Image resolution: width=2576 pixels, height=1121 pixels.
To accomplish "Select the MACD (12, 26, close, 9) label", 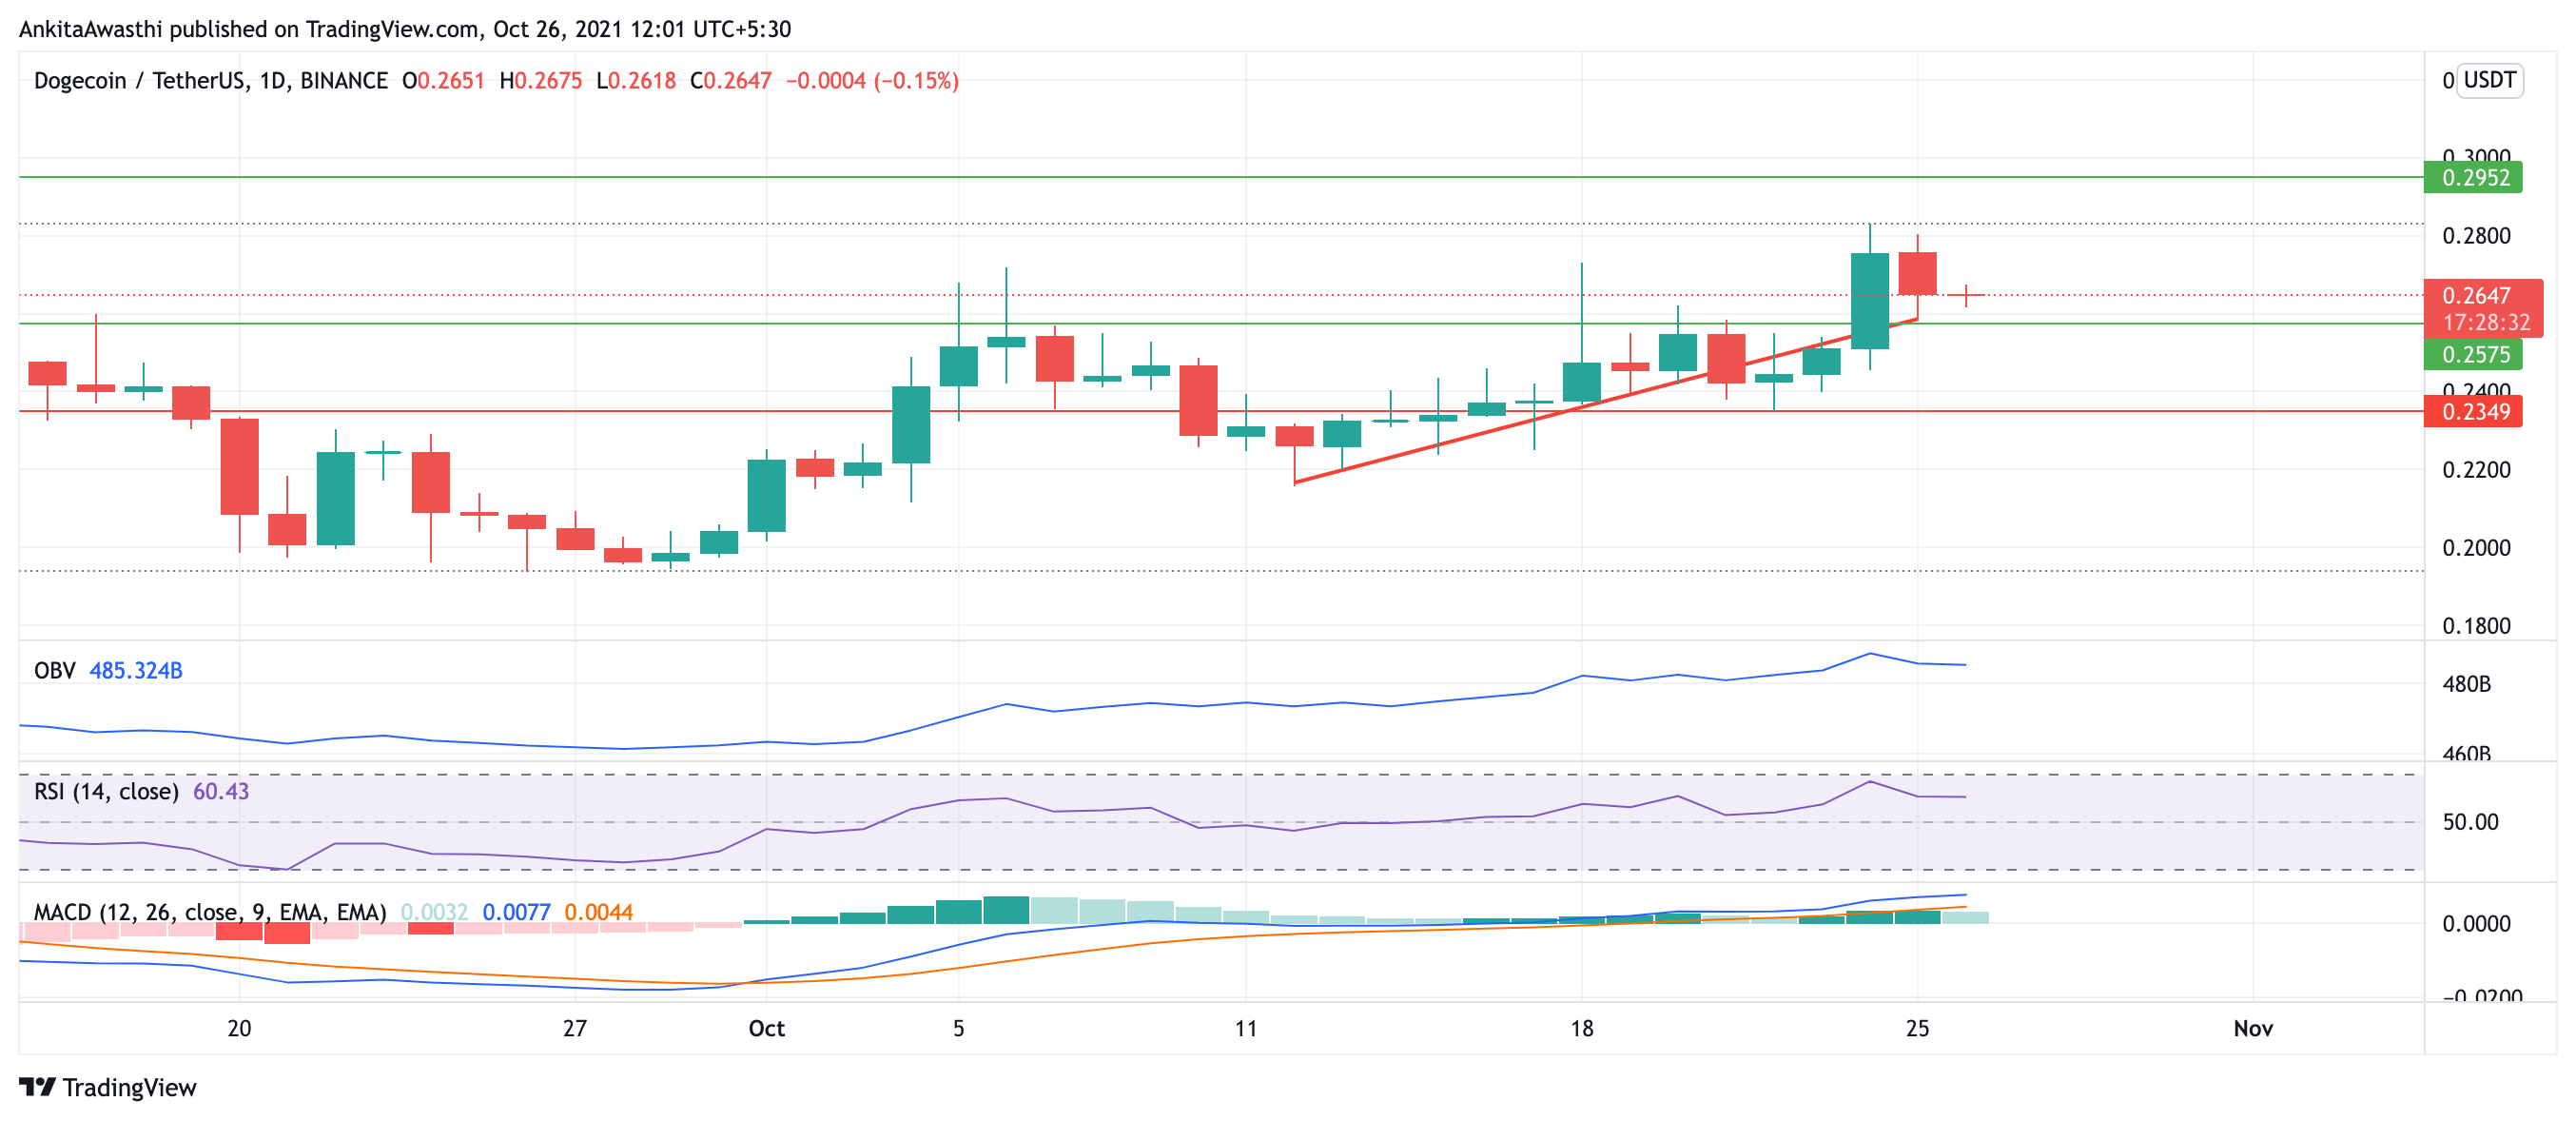I will (x=210, y=912).
